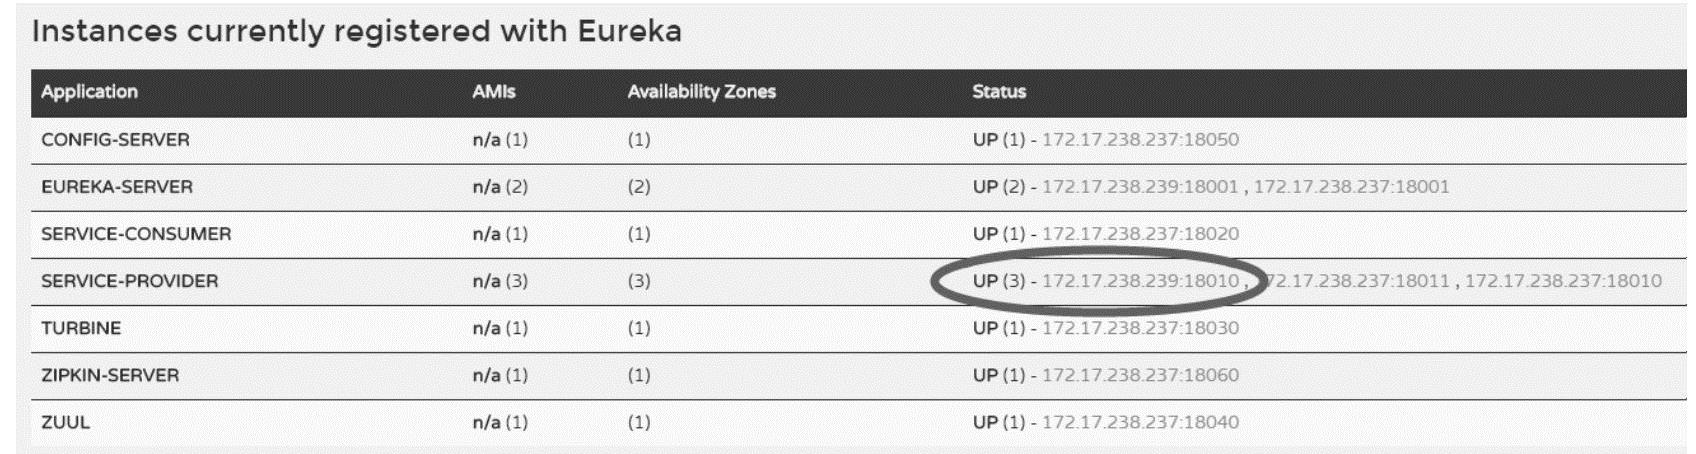Click the Availability Zones column header
The image size is (1696, 454).
pos(701,92)
